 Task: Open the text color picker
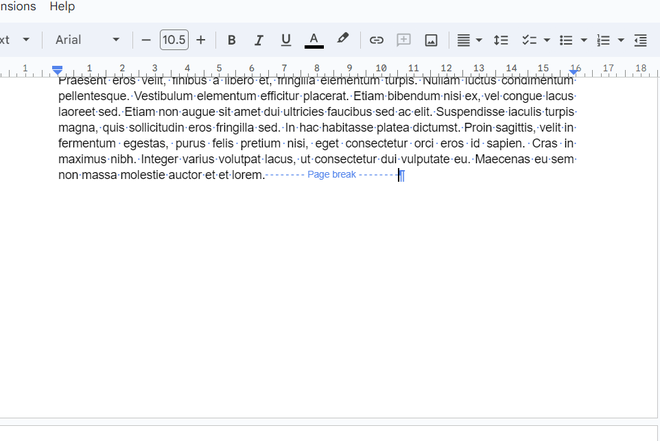314,40
